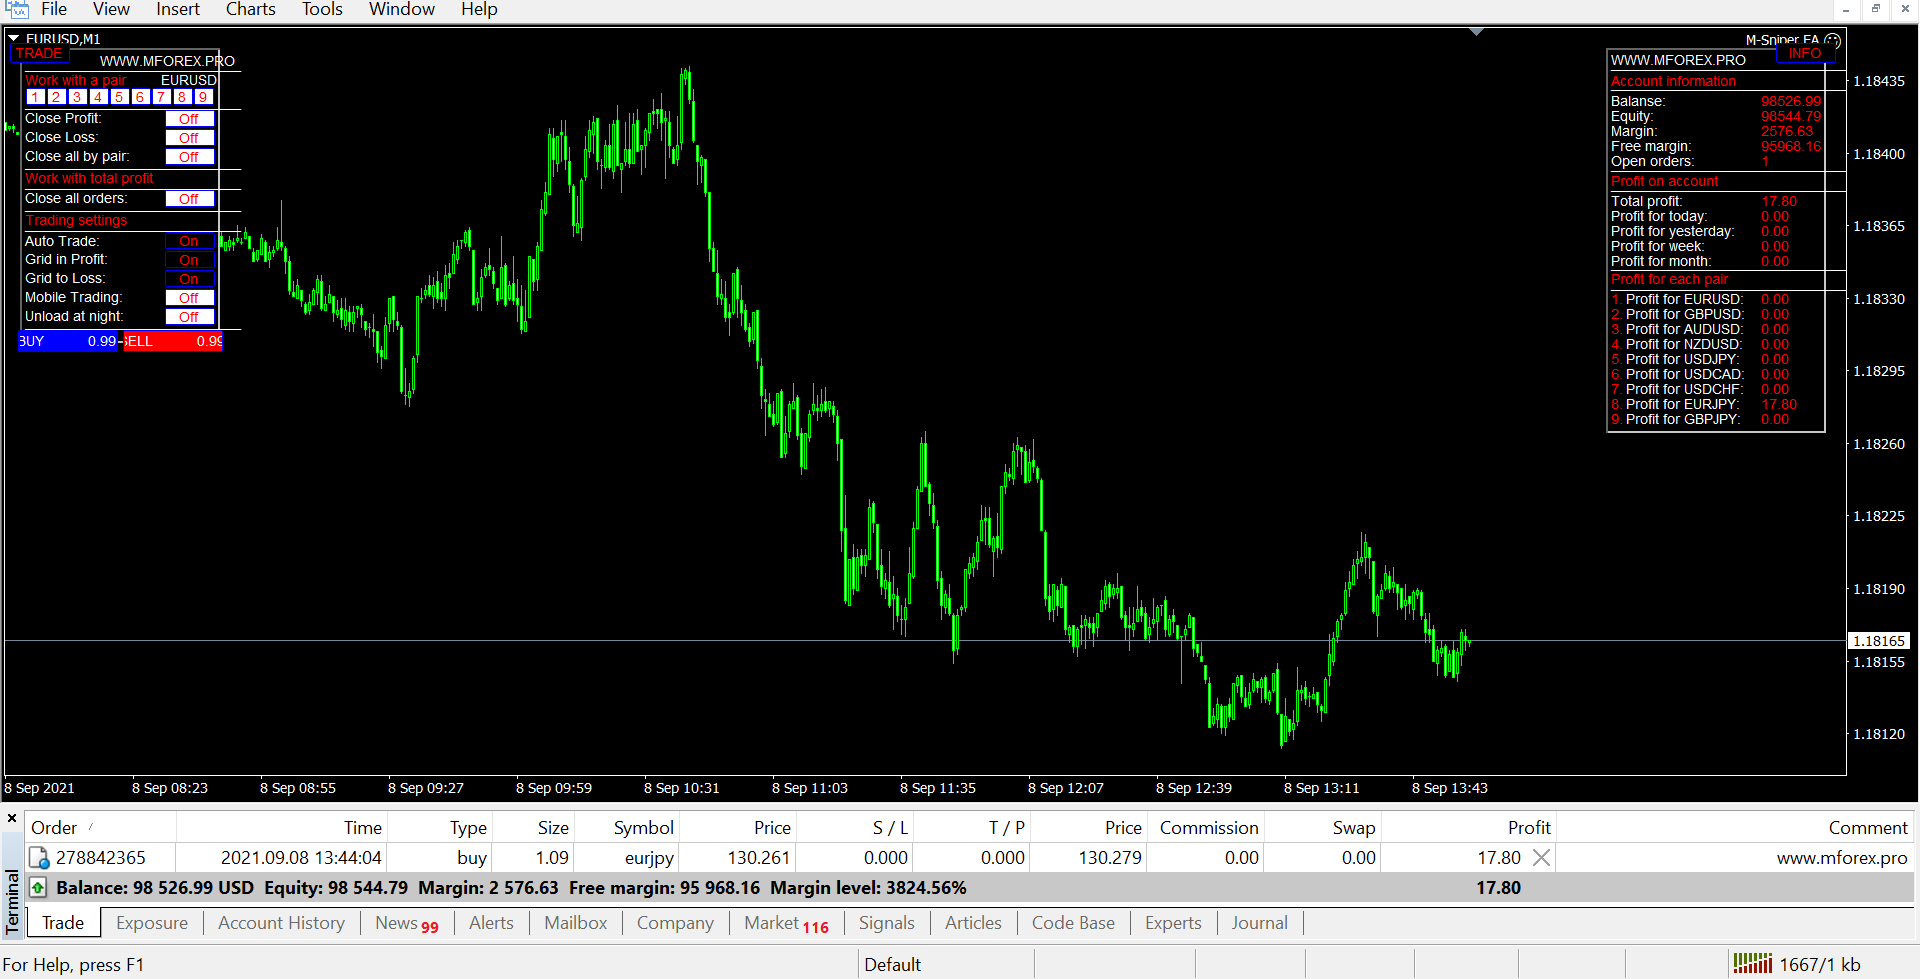Switch to the Account History tab
Viewport: 1920px width, 979px height.
(x=281, y=923)
